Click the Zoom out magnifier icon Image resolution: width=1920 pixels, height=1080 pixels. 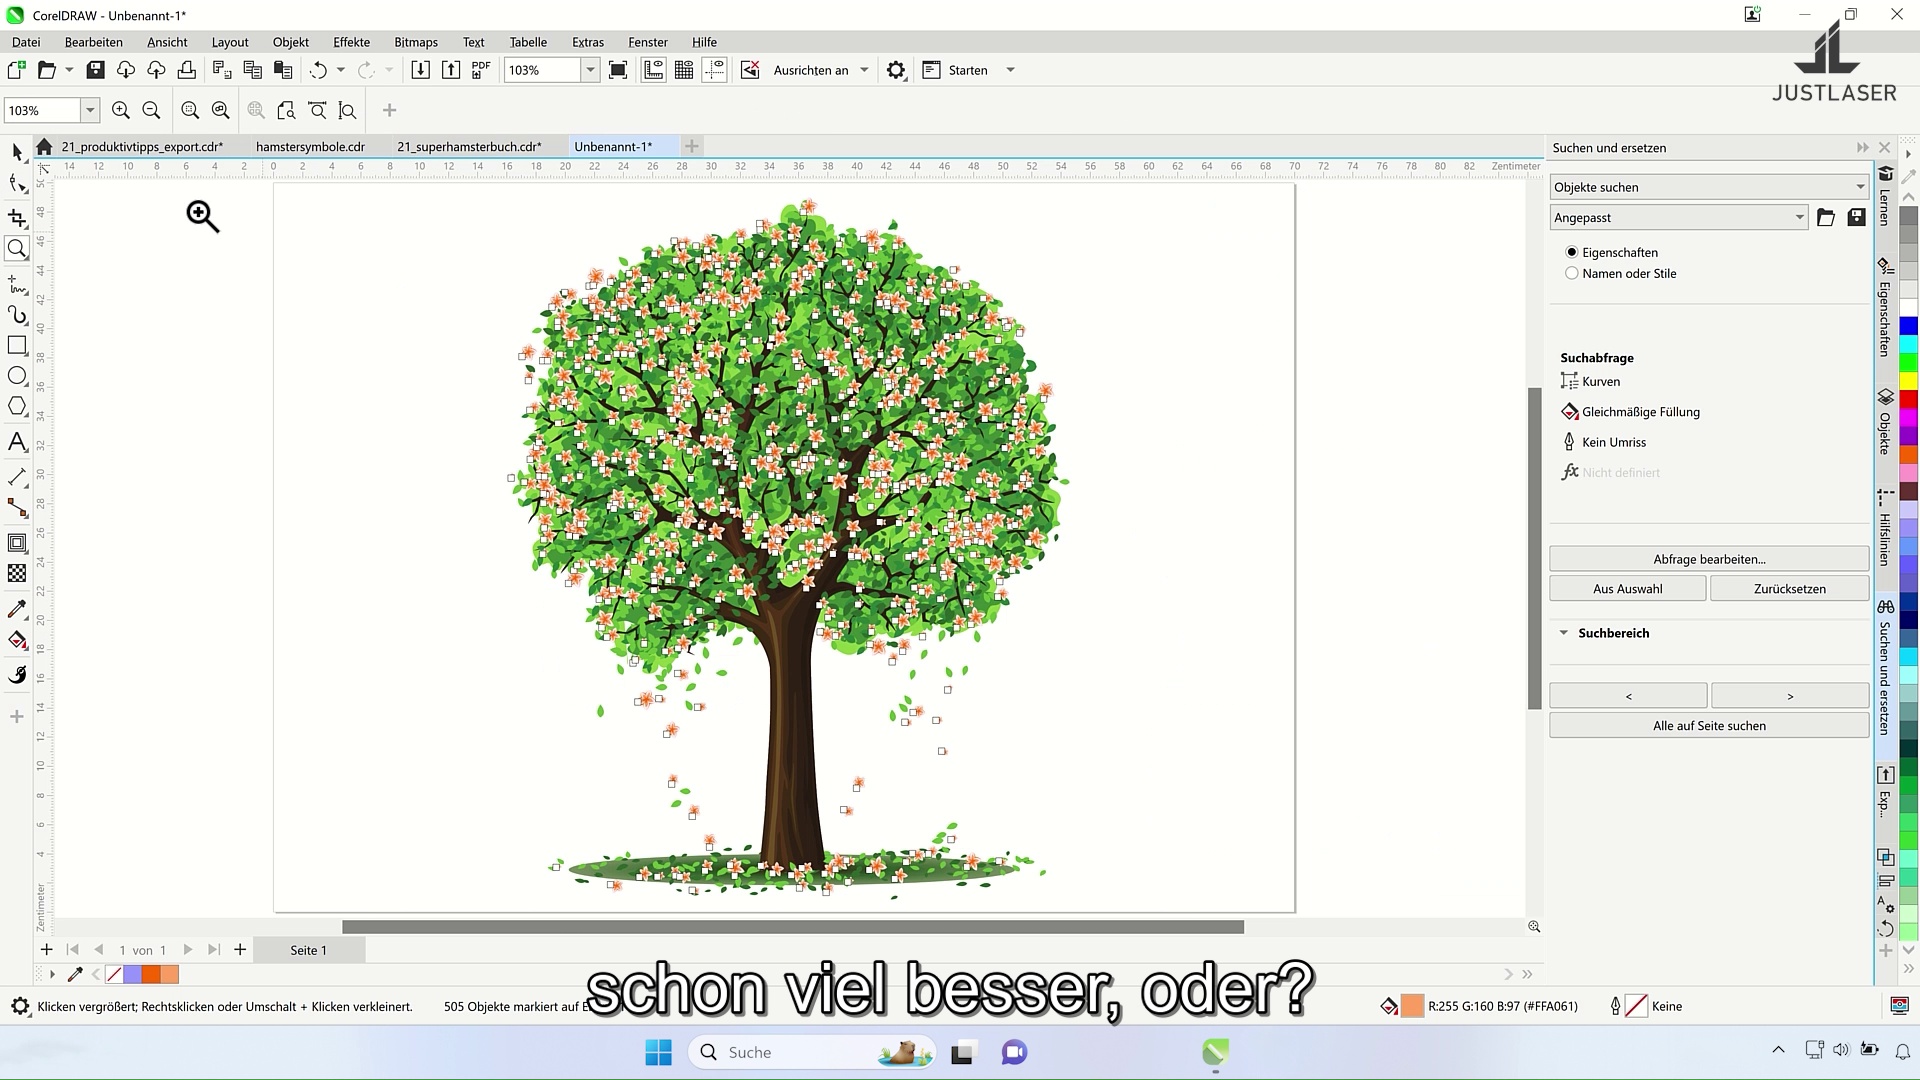(151, 111)
